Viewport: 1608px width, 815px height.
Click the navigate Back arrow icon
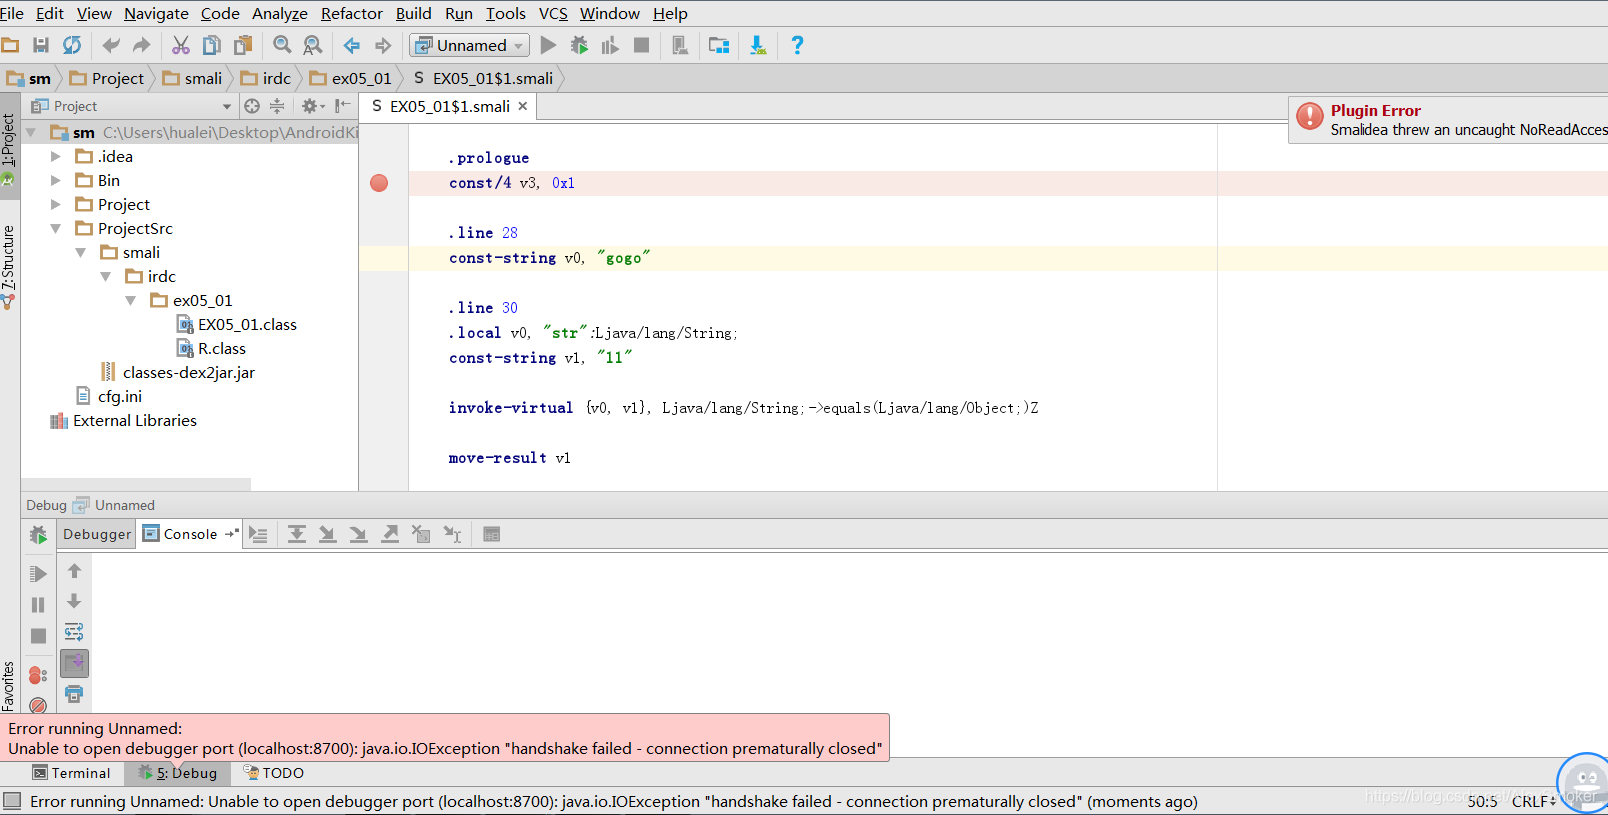[x=352, y=45]
